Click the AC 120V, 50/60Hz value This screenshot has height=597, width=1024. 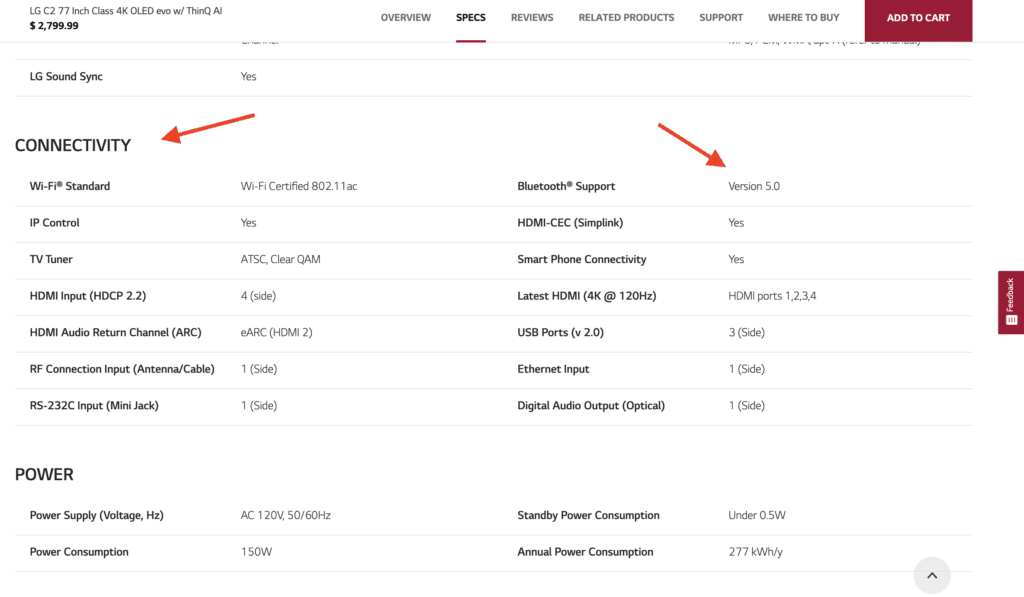286,515
